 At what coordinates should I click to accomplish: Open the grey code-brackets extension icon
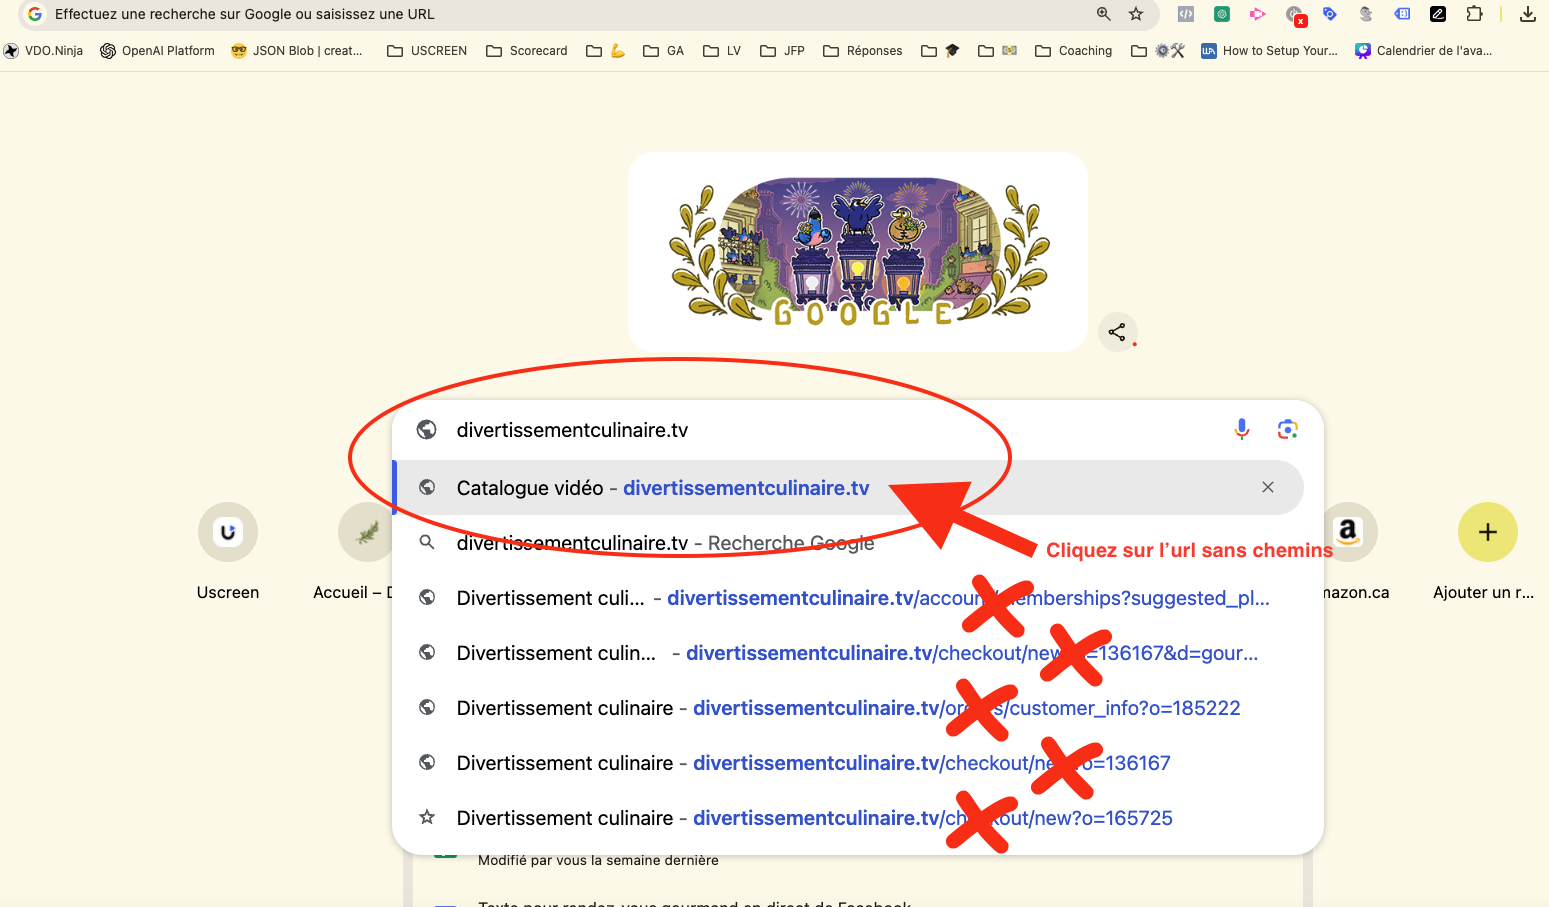pos(1186,14)
